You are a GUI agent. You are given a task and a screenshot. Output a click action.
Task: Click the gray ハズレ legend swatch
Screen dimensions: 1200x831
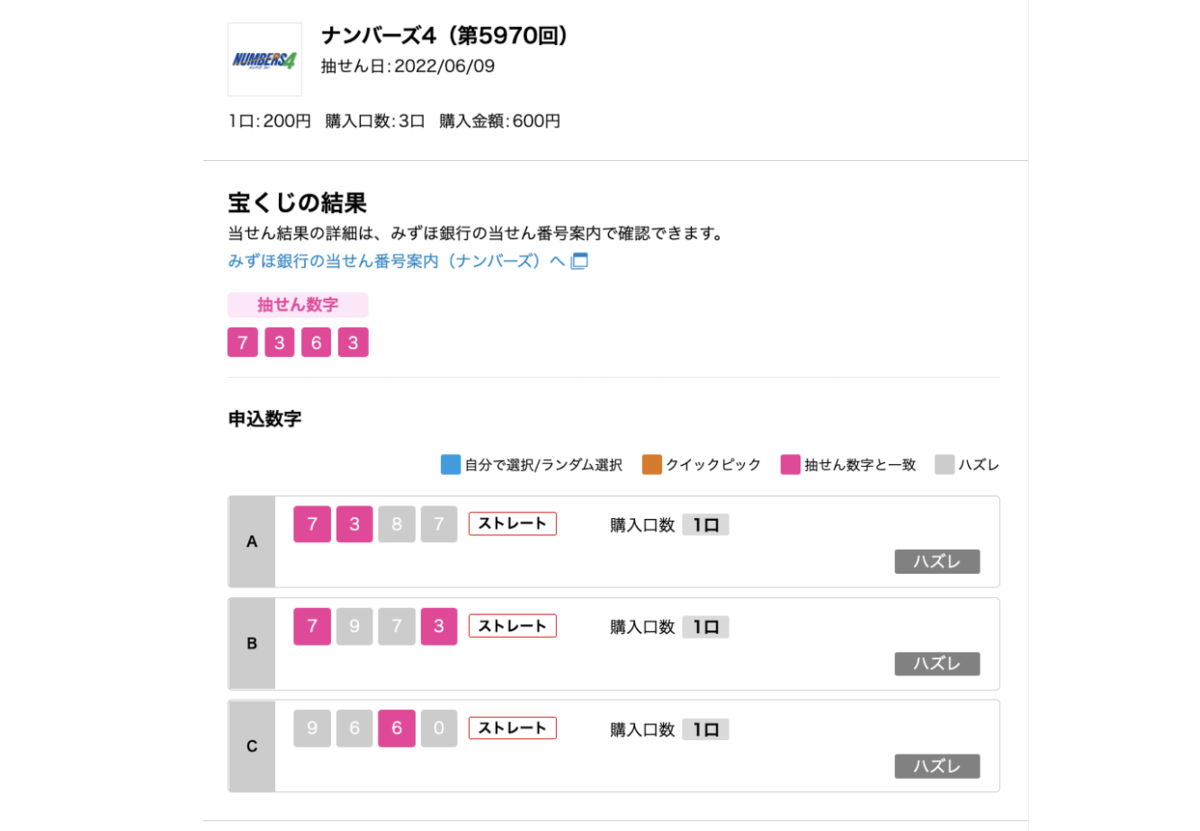pyautogui.click(x=945, y=465)
